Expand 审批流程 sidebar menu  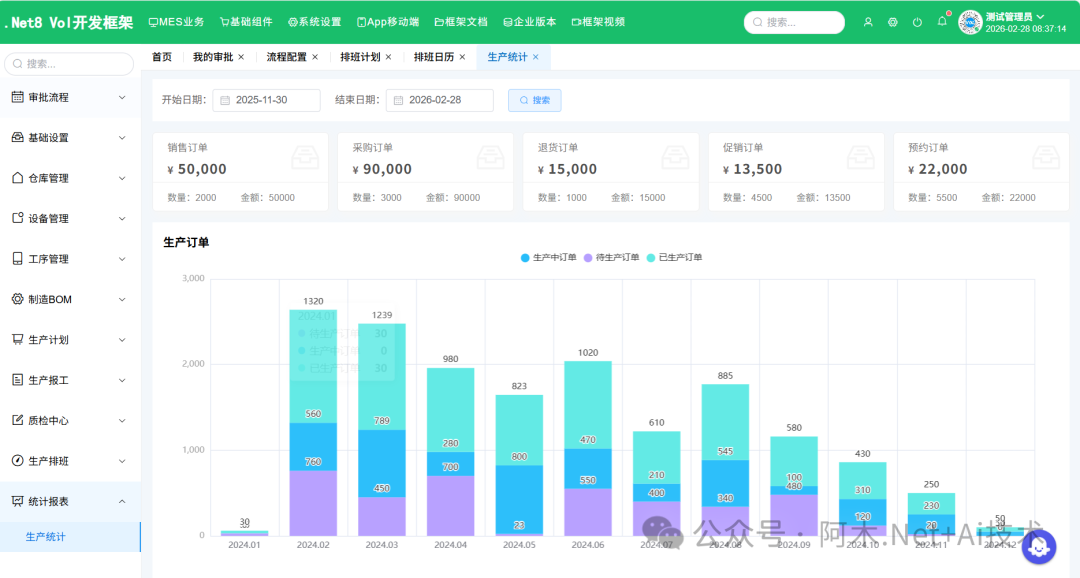69,97
